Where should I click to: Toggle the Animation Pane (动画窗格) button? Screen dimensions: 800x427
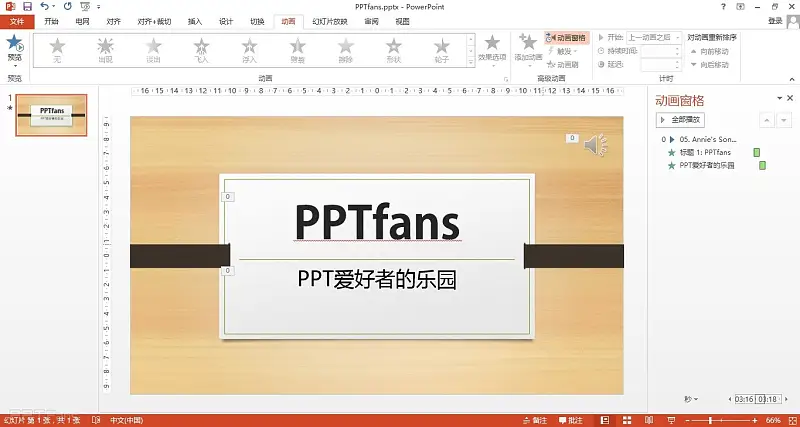(564, 36)
